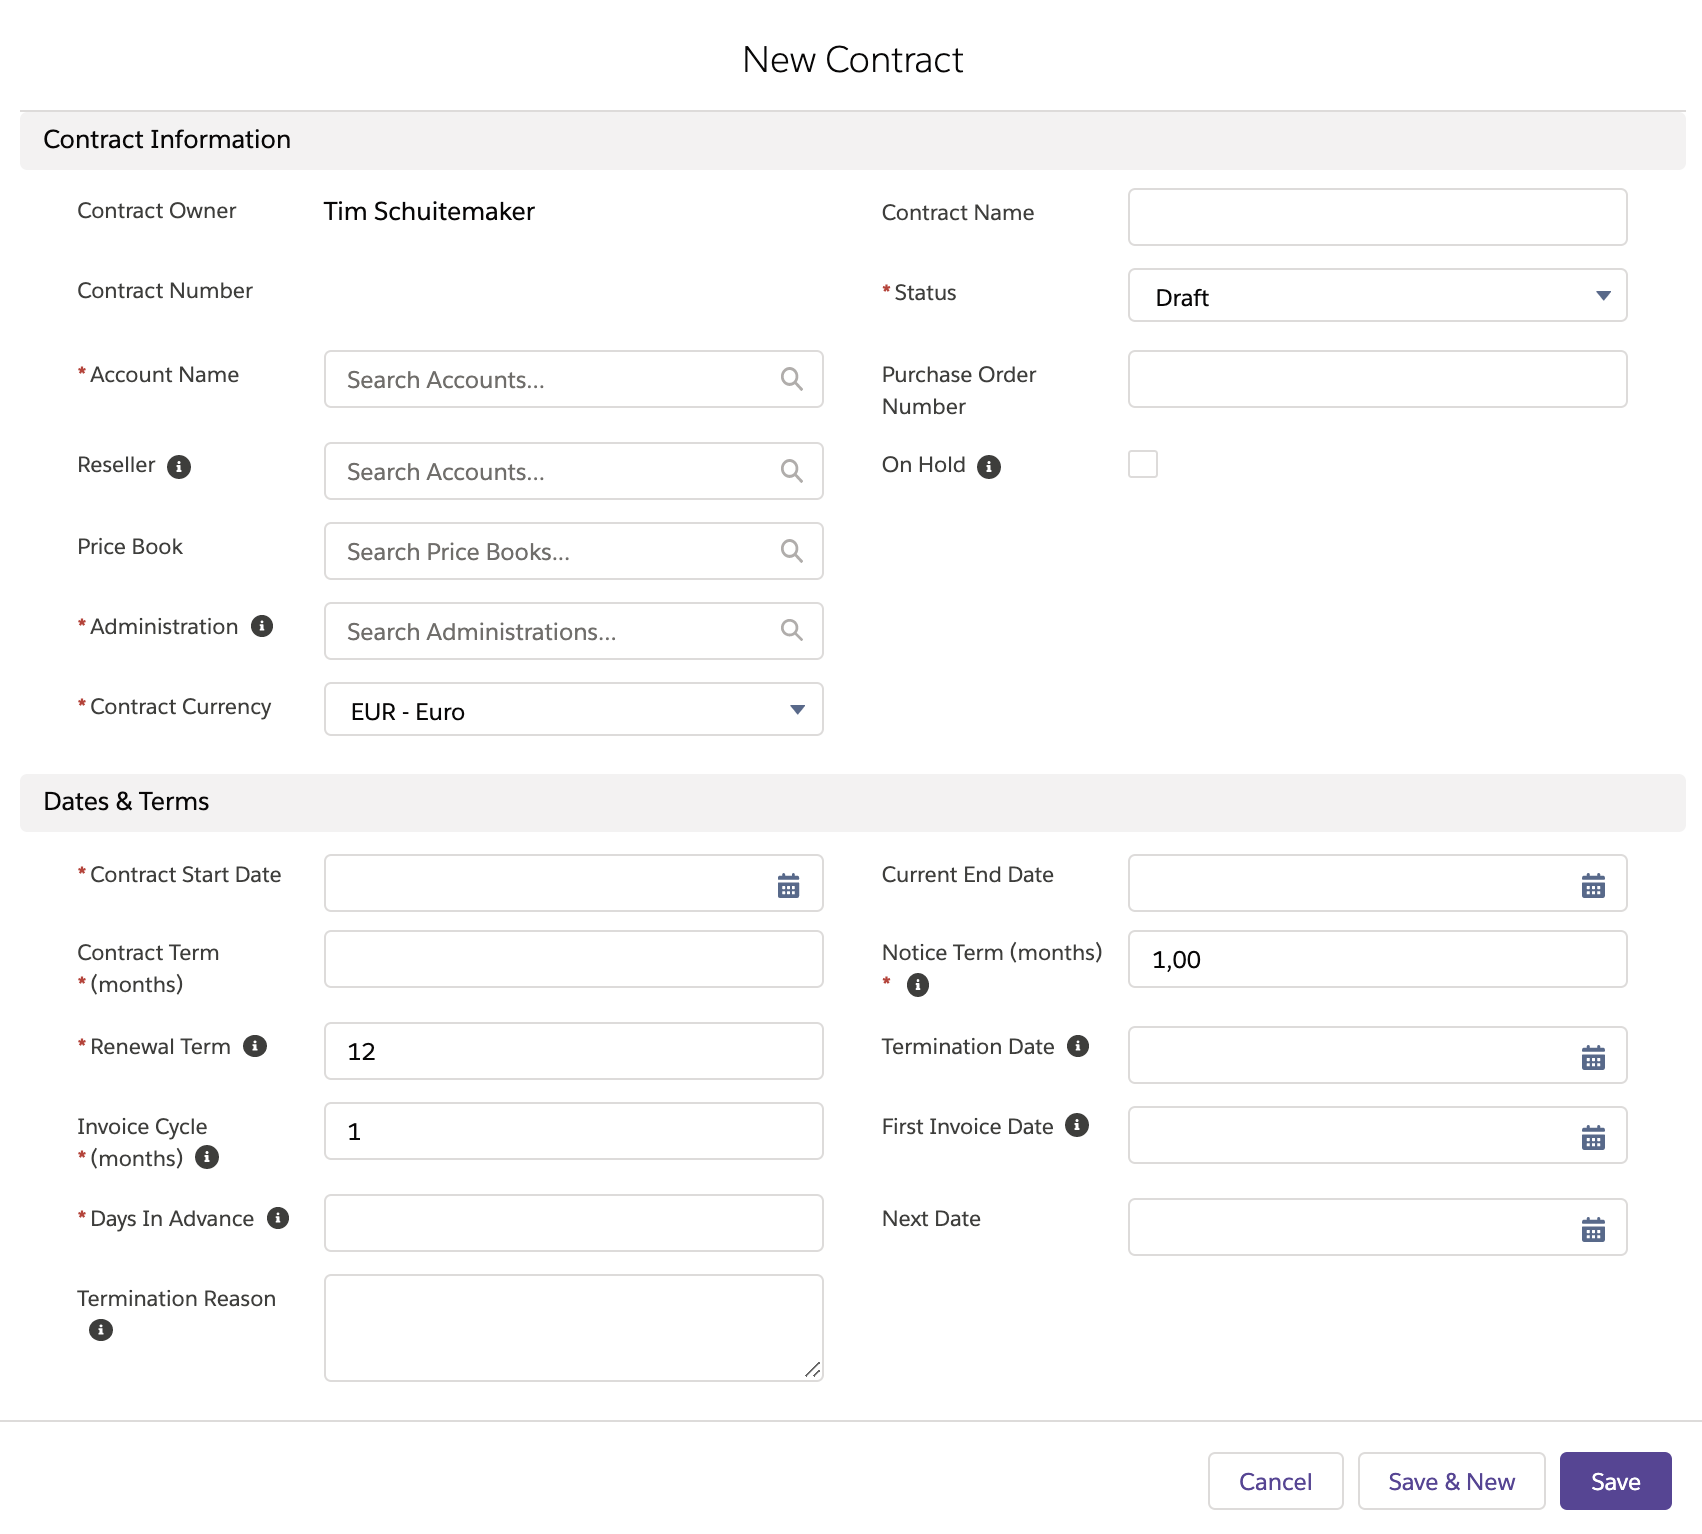
Task: Click the Reseller info icon
Action: point(179,467)
